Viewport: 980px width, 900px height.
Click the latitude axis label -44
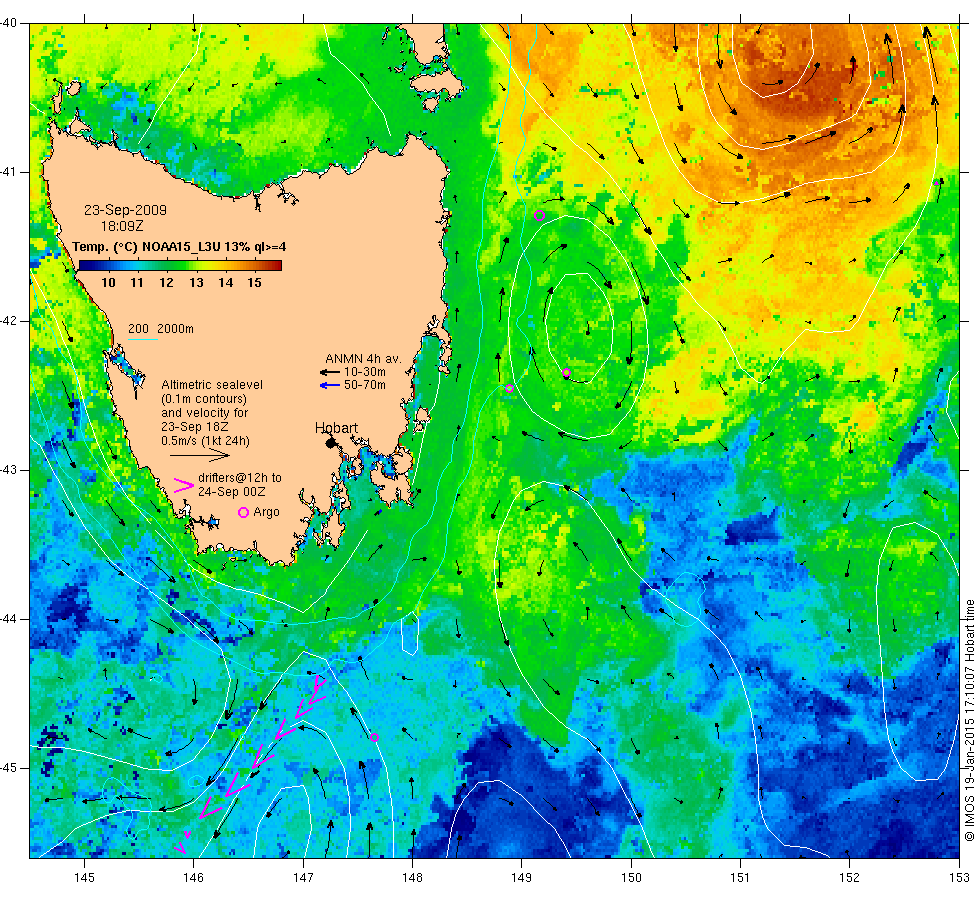pyautogui.click(x=9, y=619)
